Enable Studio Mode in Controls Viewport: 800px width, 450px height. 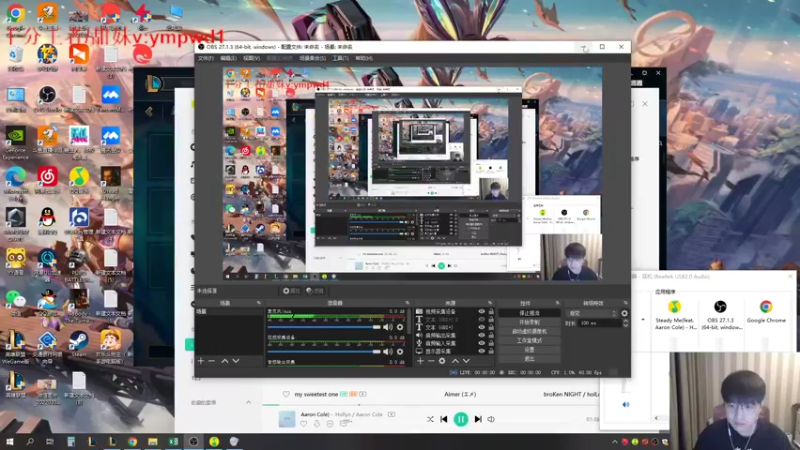point(529,340)
